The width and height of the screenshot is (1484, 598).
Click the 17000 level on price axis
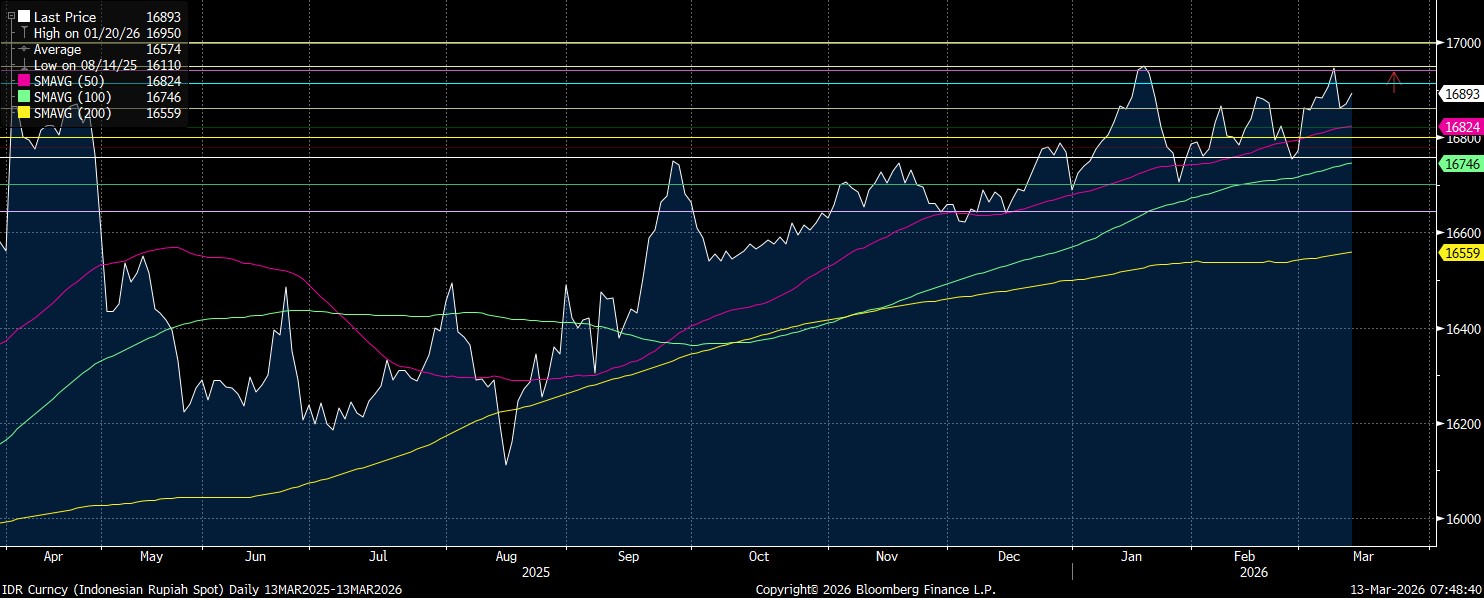[1461, 43]
